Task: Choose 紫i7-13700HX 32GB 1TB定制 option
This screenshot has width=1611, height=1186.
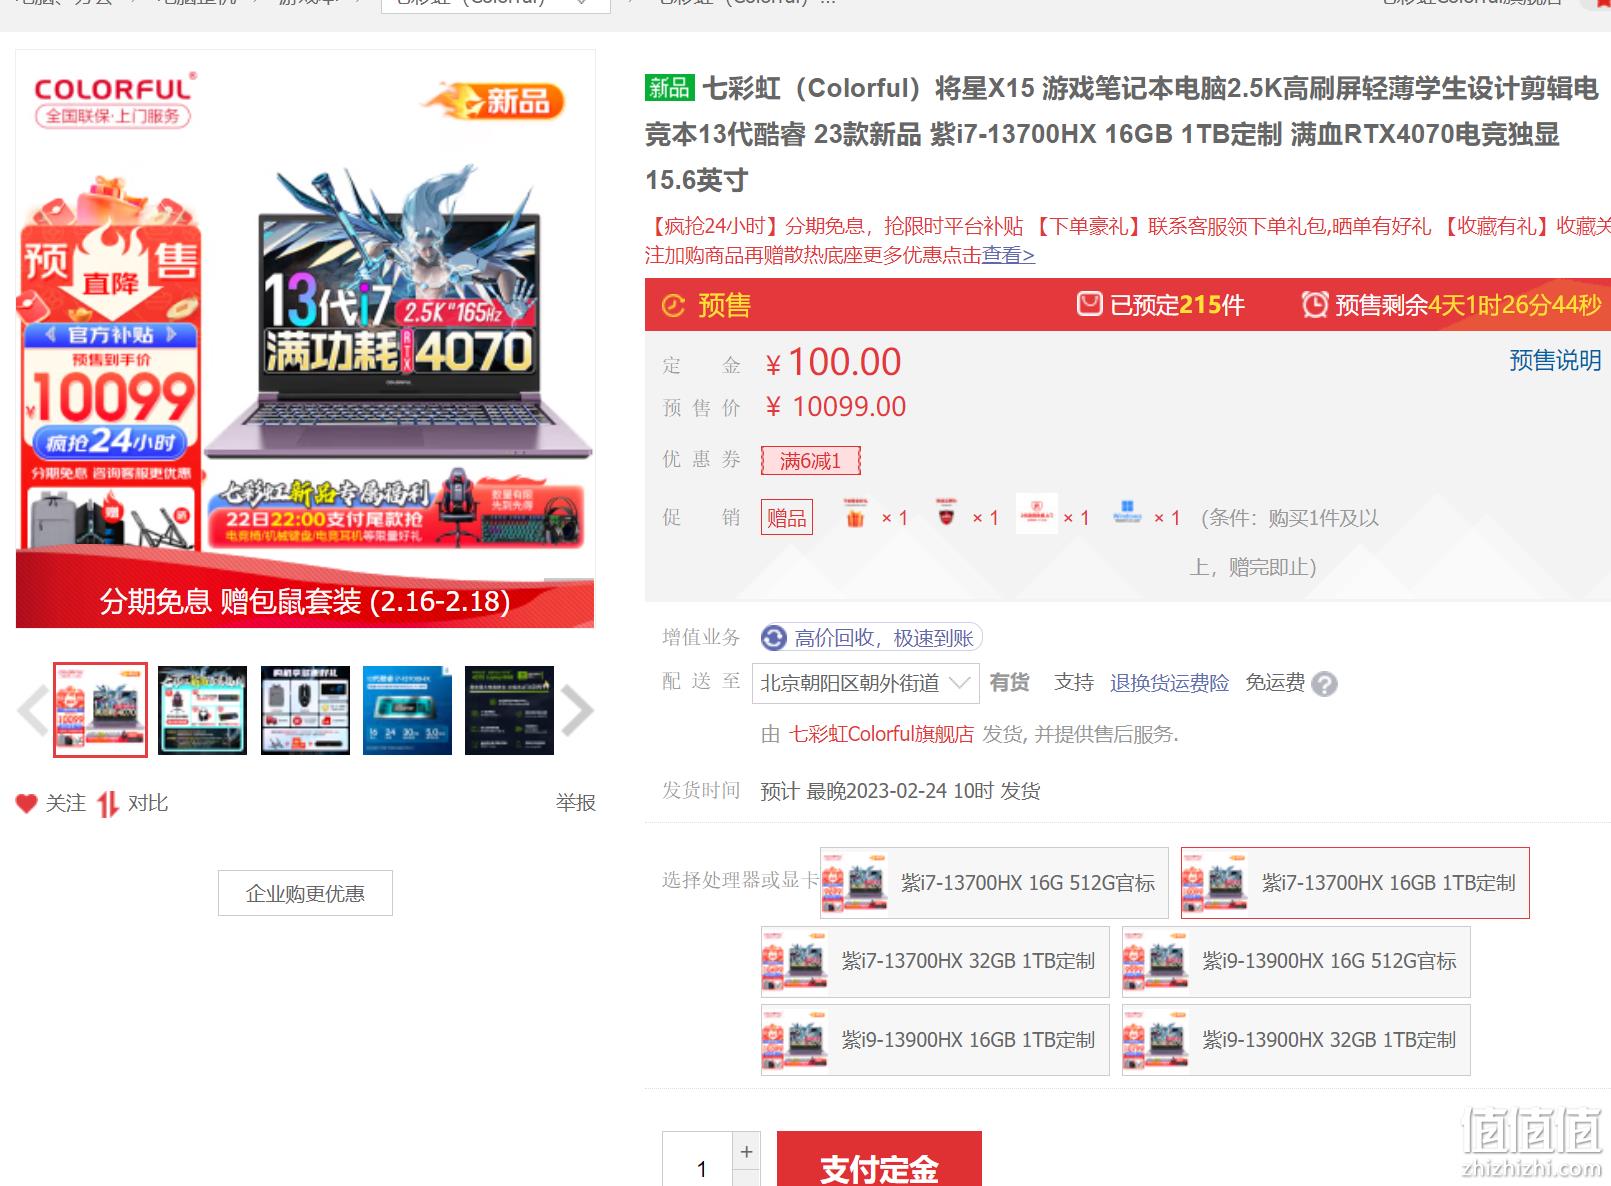Action: [x=935, y=961]
